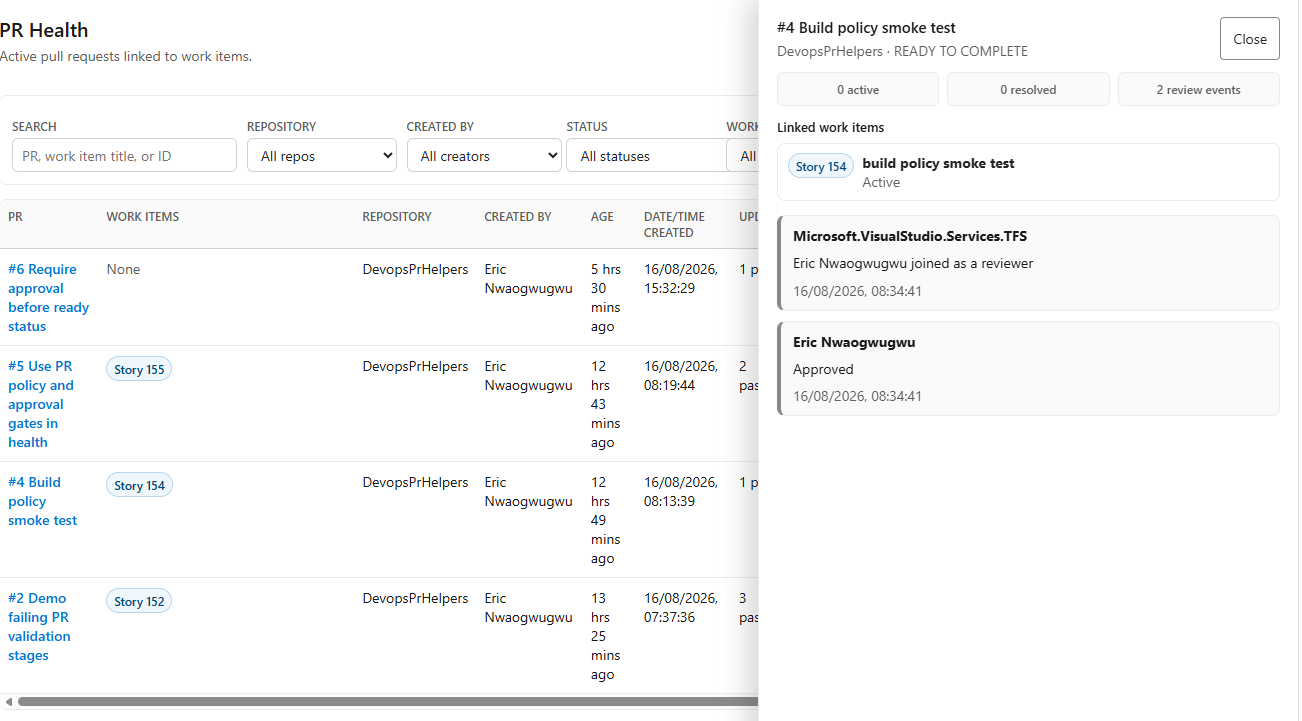Click the horizontal scrollbar under the table

[x=388, y=702]
